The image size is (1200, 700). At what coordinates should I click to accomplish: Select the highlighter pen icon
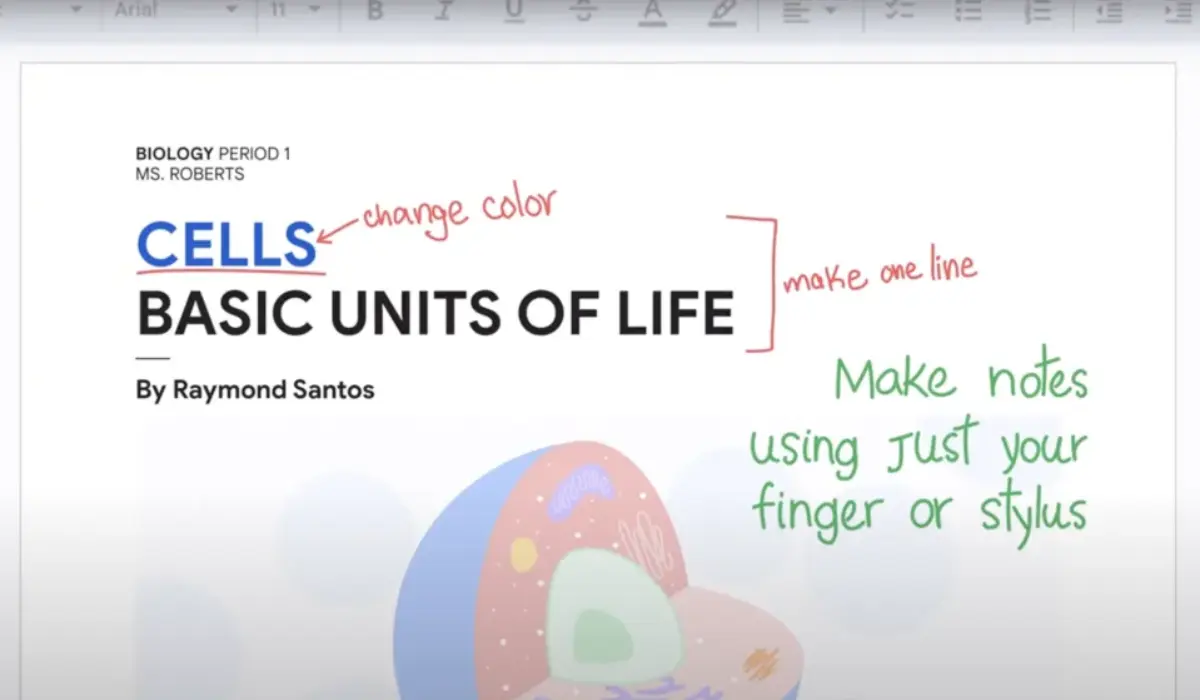pyautogui.click(x=720, y=10)
